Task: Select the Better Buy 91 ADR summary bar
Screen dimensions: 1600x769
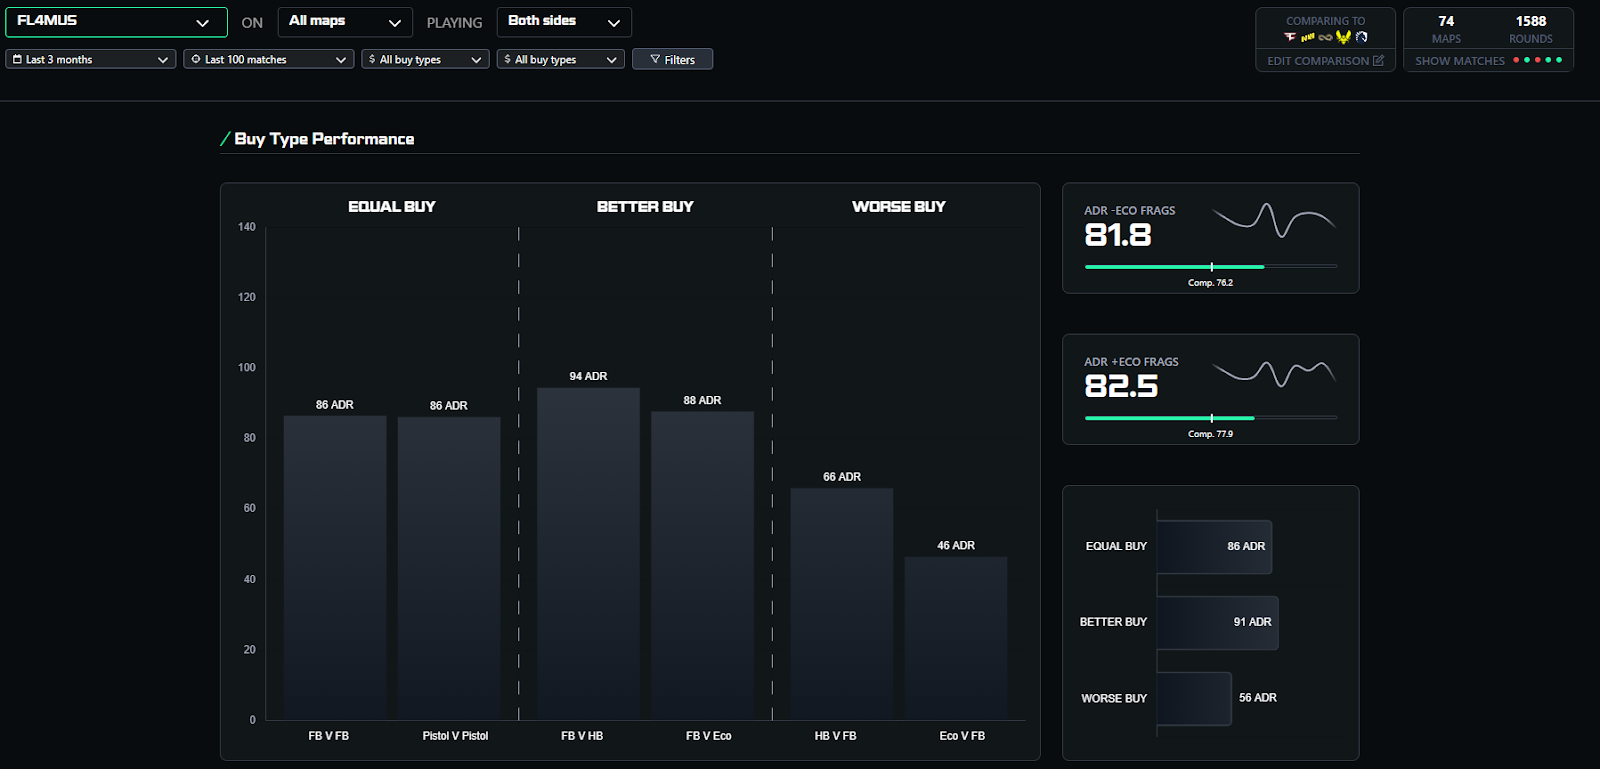Action: click(x=1217, y=622)
